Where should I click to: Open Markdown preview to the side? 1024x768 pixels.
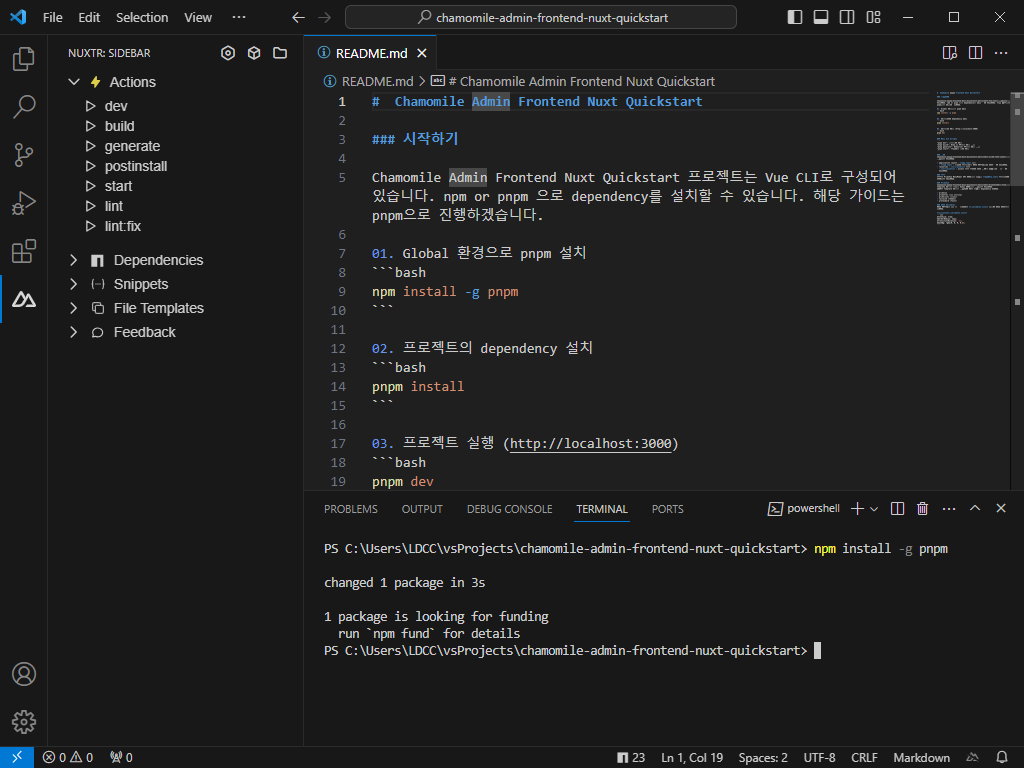coord(950,53)
